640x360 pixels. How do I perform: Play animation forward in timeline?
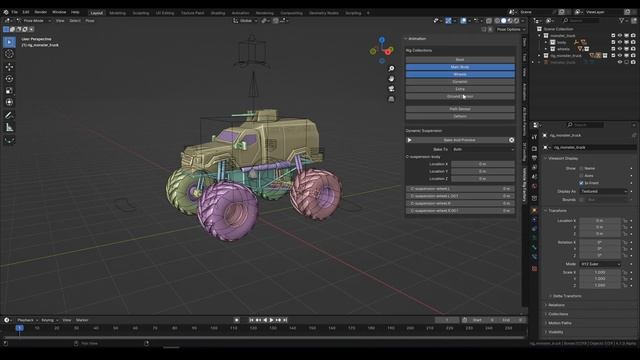271,320
